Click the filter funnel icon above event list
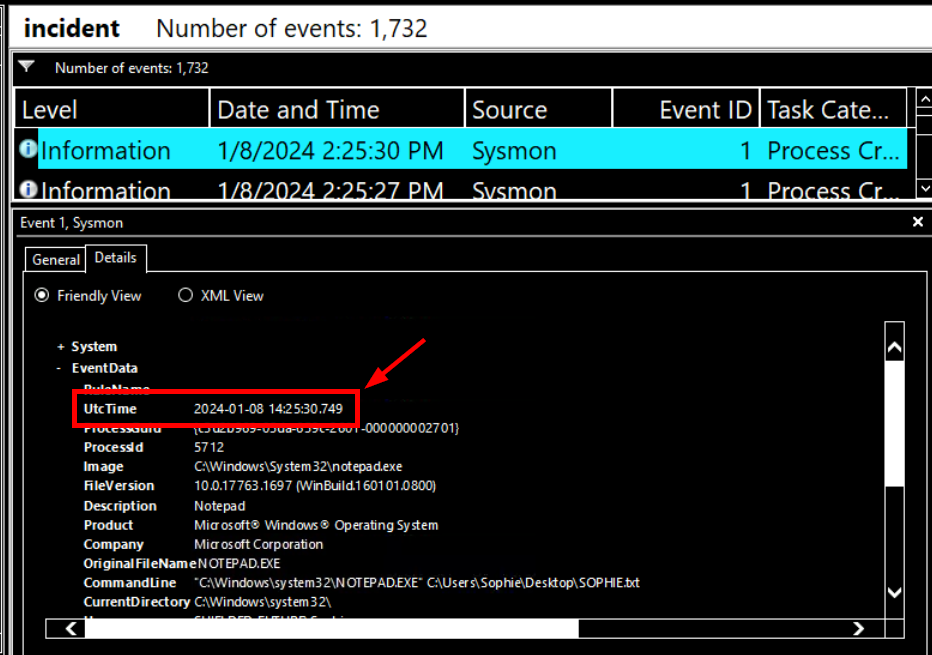The width and height of the screenshot is (932, 655). [27, 67]
